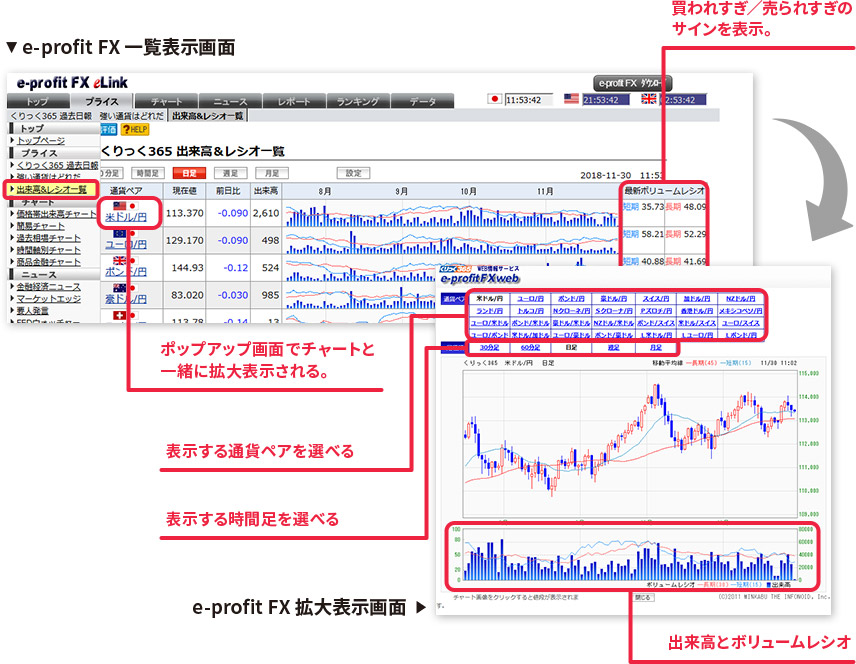Open ポンド/円 pair link in table

126,272
